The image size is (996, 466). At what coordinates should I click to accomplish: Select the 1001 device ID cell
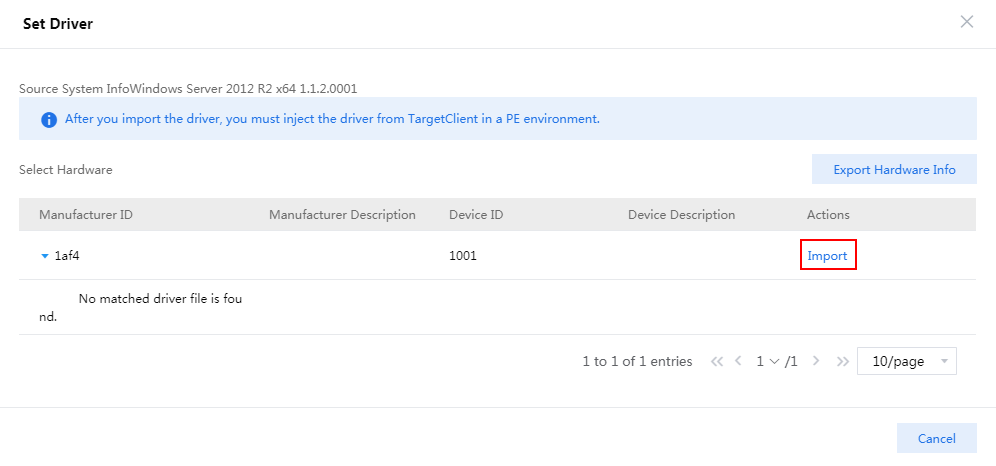click(x=463, y=256)
